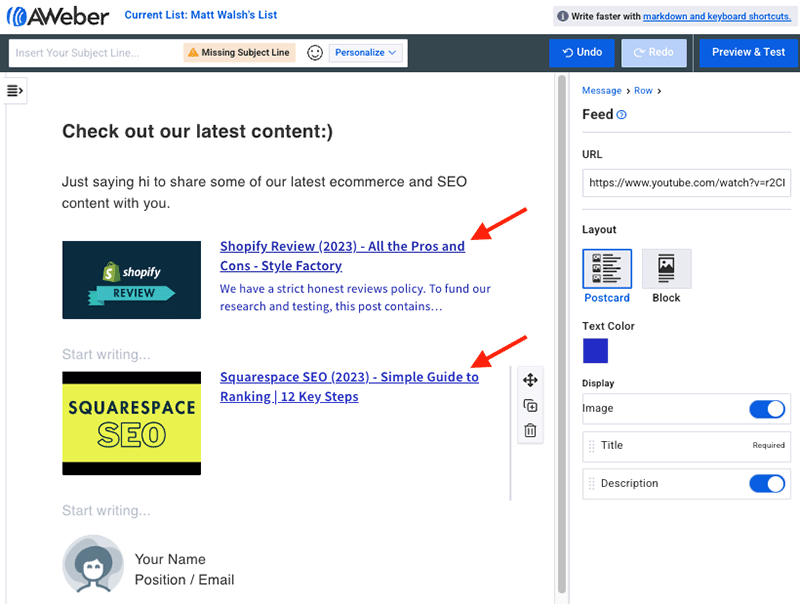Click the paragraph Just saying hi to share

click(264, 192)
